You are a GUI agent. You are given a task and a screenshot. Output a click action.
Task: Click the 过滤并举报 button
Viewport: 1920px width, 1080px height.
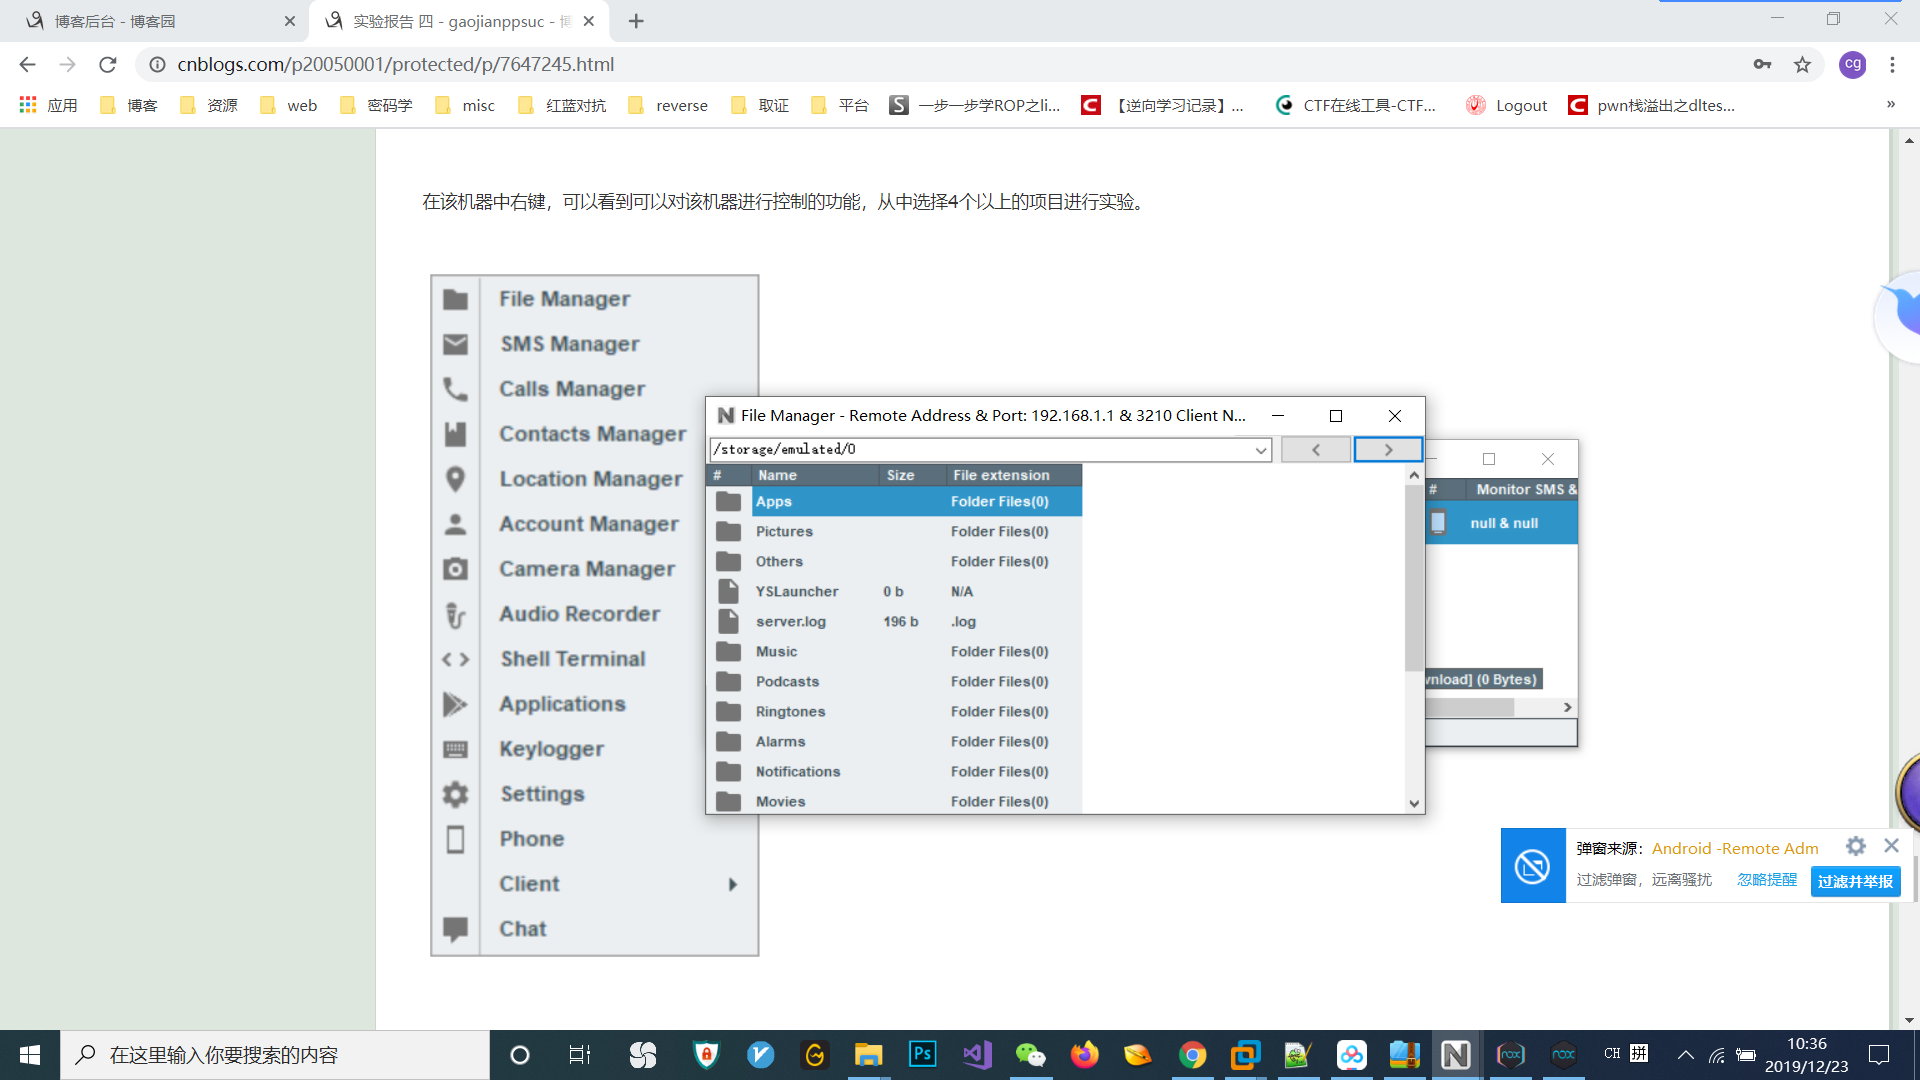pyautogui.click(x=1855, y=881)
